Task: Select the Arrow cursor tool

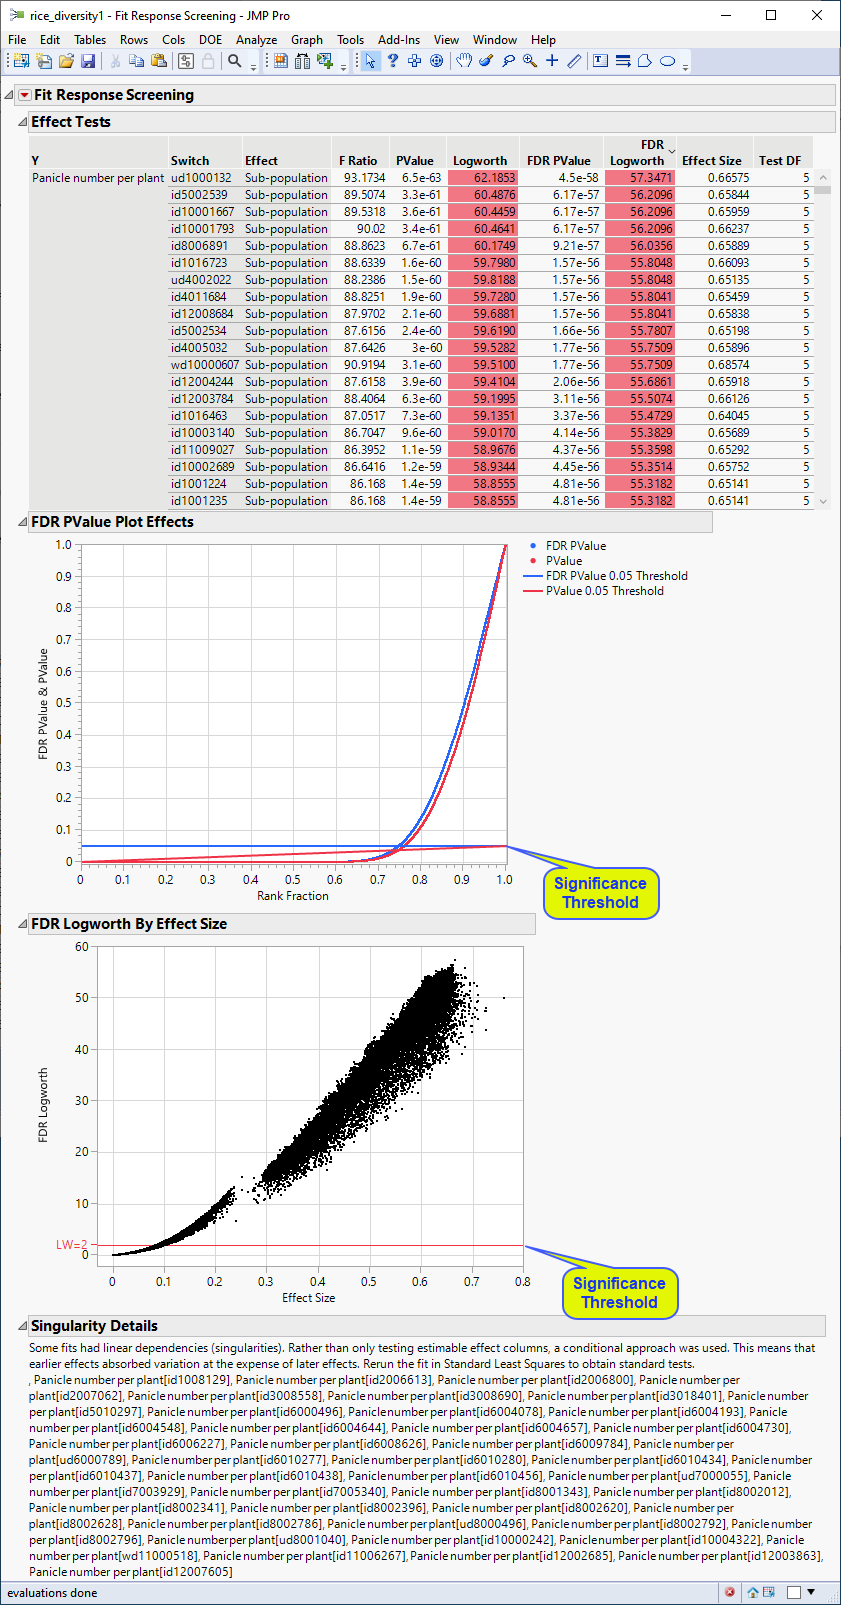Action: [370, 61]
